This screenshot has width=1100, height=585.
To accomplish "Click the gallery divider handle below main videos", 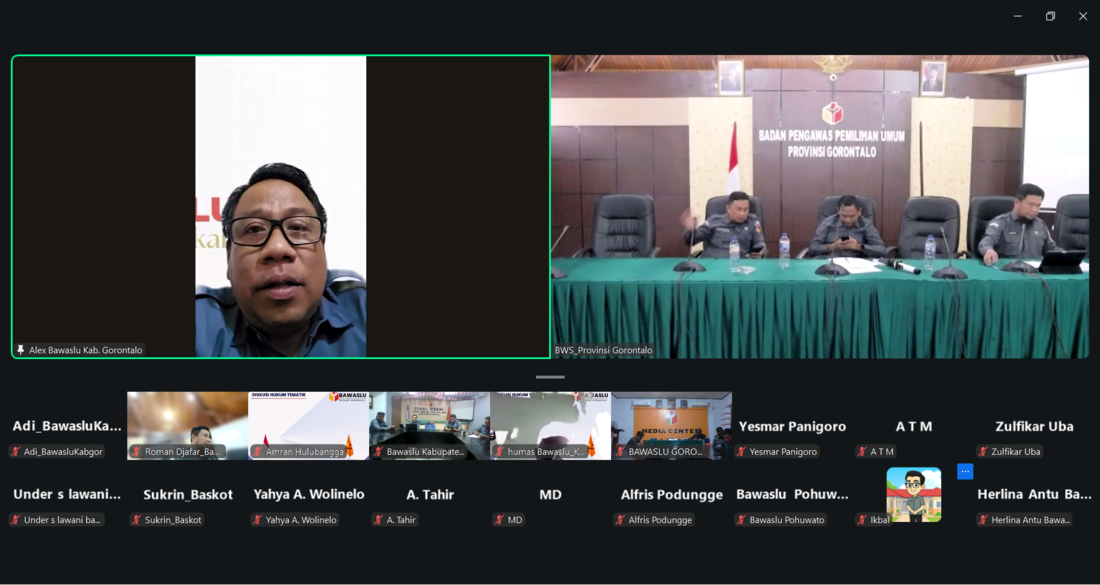I will (550, 377).
